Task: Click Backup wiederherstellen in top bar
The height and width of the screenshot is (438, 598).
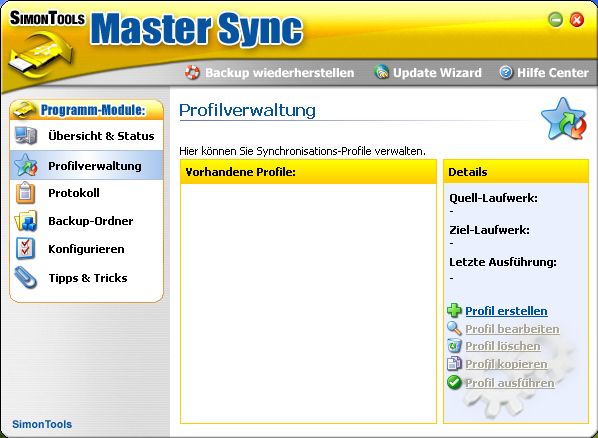Action: (280, 72)
